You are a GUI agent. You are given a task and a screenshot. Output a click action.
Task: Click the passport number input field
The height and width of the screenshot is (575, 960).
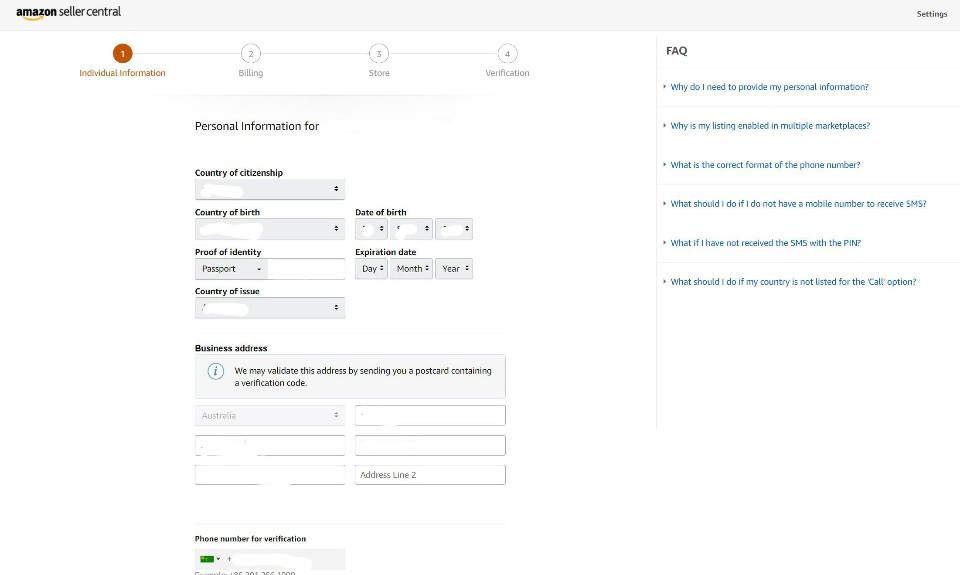click(x=306, y=268)
